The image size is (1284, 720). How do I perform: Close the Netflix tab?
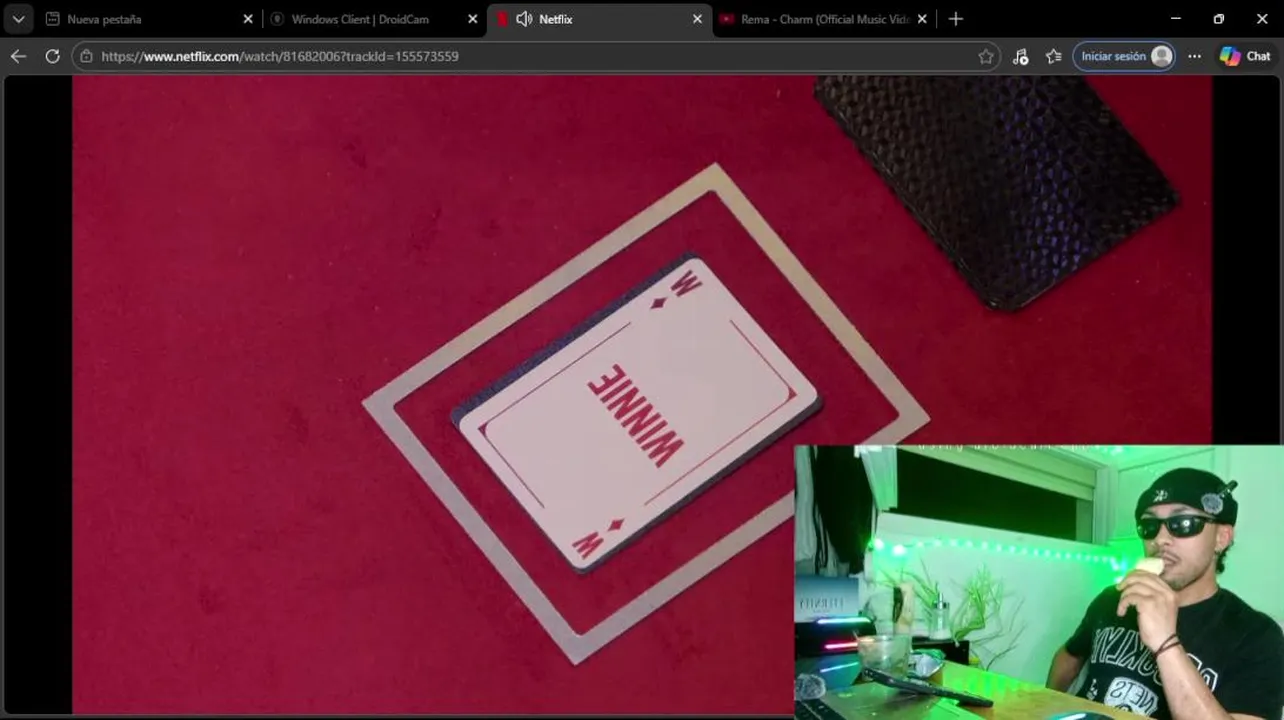698,19
